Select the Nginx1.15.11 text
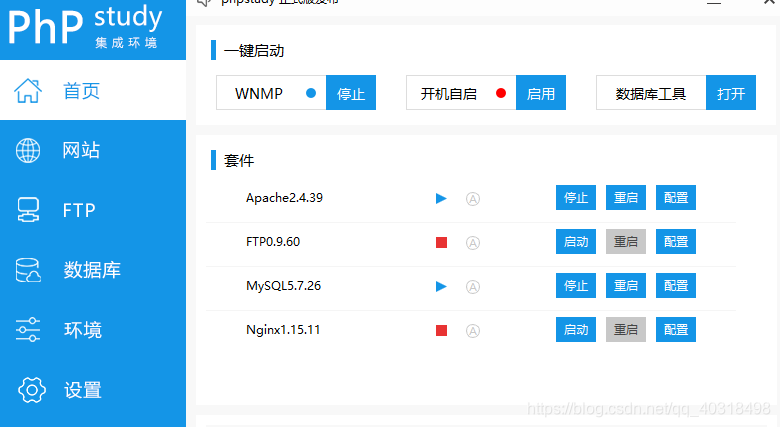The image size is (780, 427). (283, 330)
